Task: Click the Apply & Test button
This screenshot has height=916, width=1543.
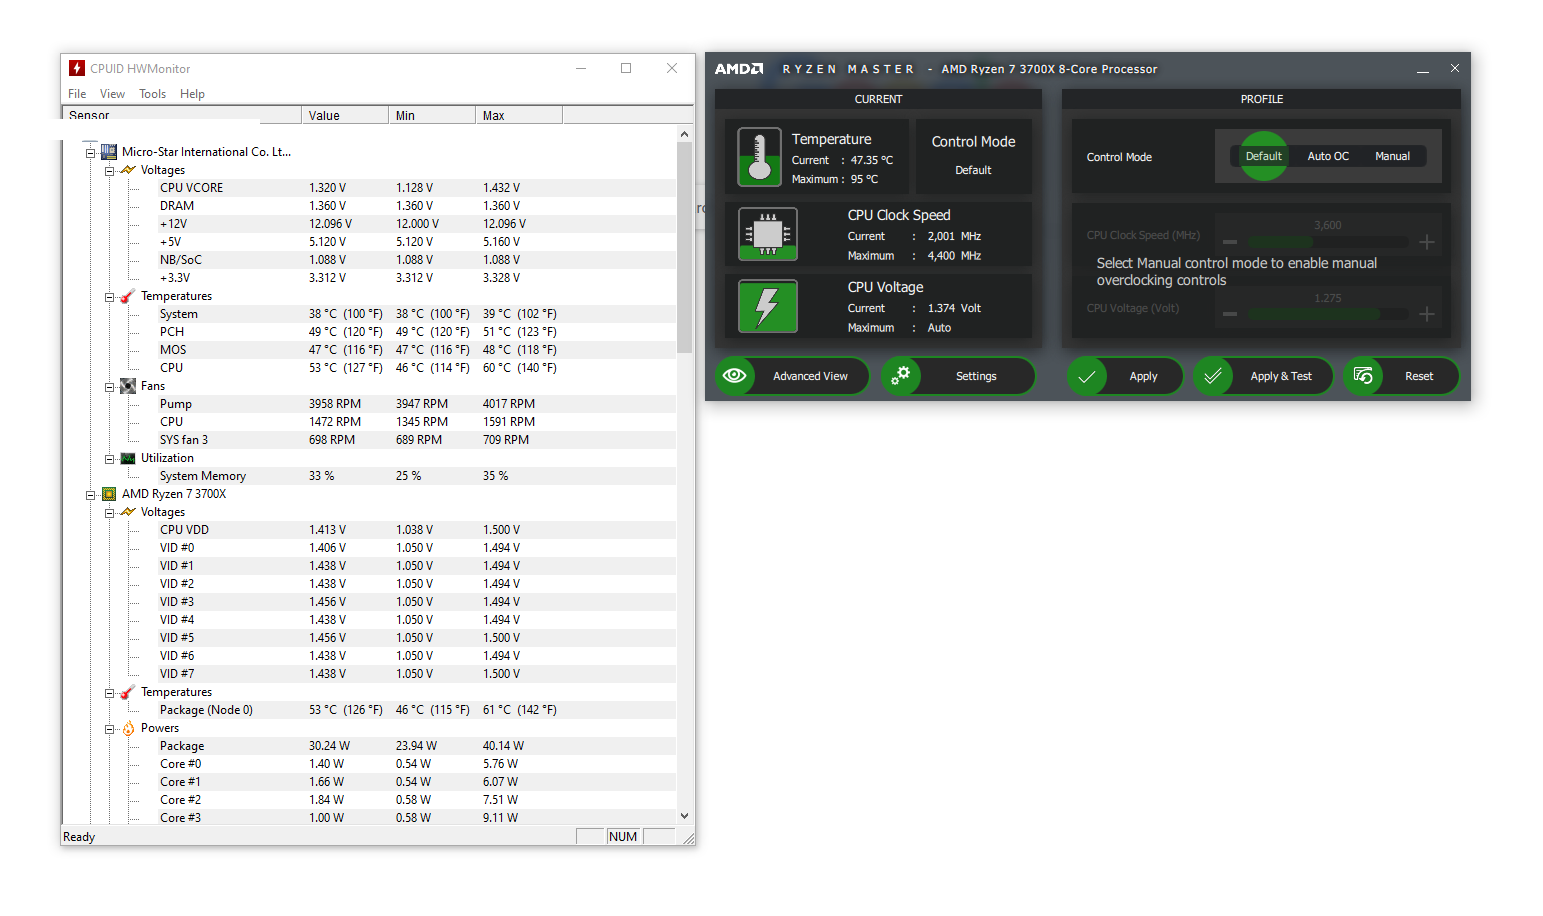Action: [x=1263, y=376]
